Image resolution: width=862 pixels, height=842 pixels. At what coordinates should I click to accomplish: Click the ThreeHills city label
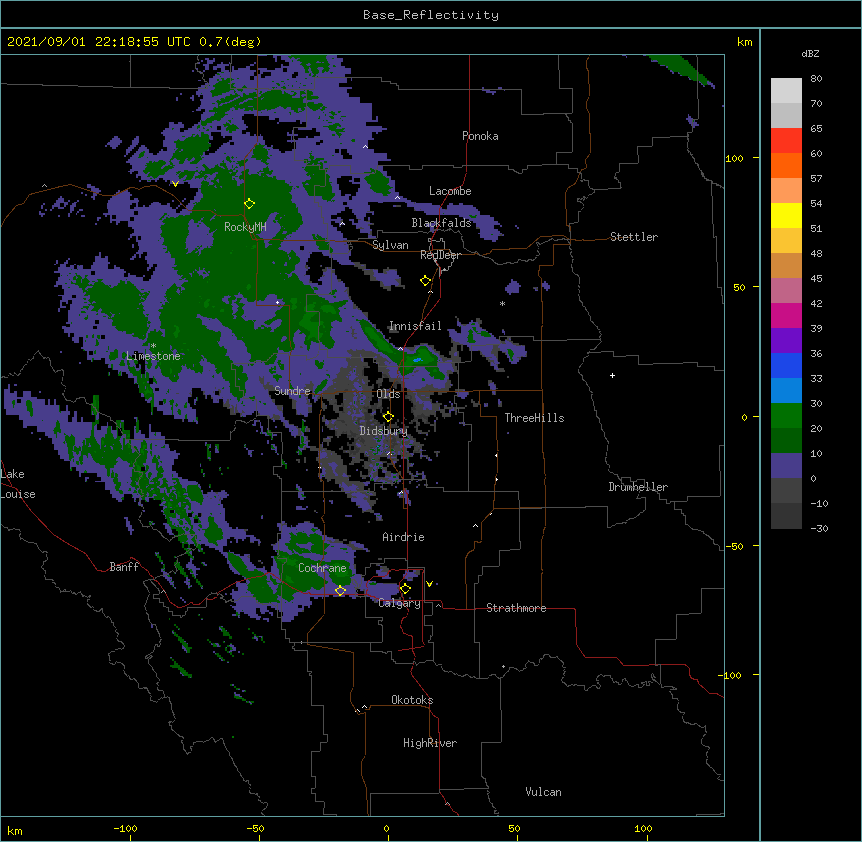pos(534,418)
